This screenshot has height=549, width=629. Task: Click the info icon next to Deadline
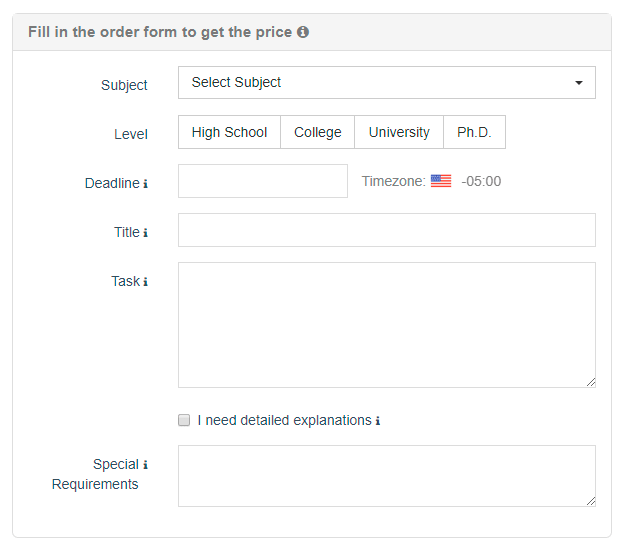coord(145,184)
